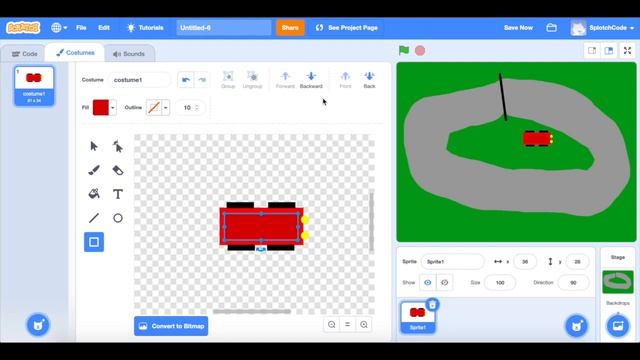Image resolution: width=640 pixels, height=360 pixels.
Task: Click the sprite Direction field
Action: click(573, 282)
